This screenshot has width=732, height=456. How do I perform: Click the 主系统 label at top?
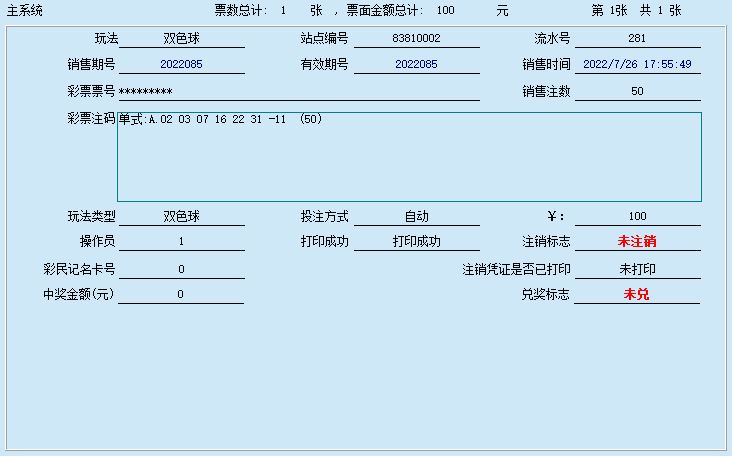click(x=25, y=11)
